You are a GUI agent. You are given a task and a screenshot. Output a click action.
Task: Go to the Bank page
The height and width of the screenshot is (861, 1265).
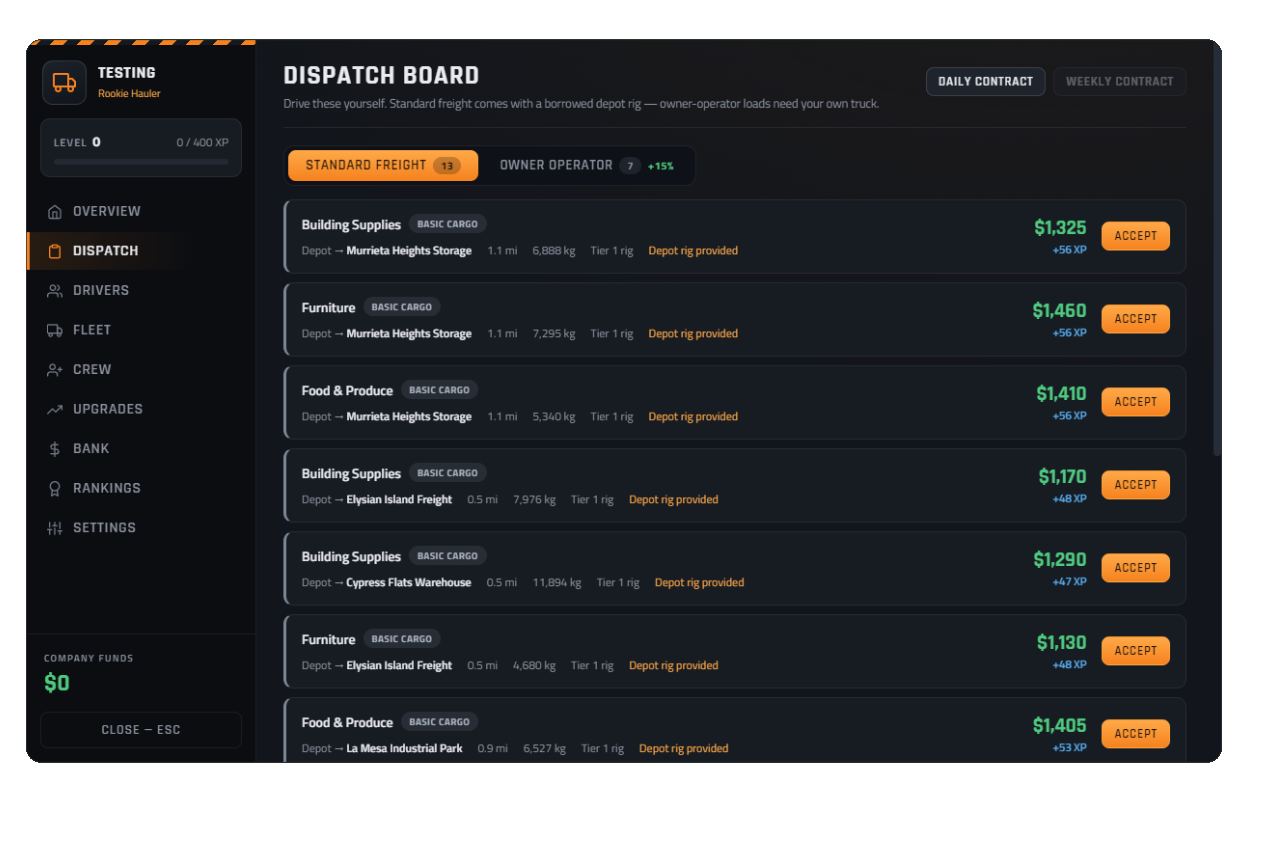click(x=141, y=449)
